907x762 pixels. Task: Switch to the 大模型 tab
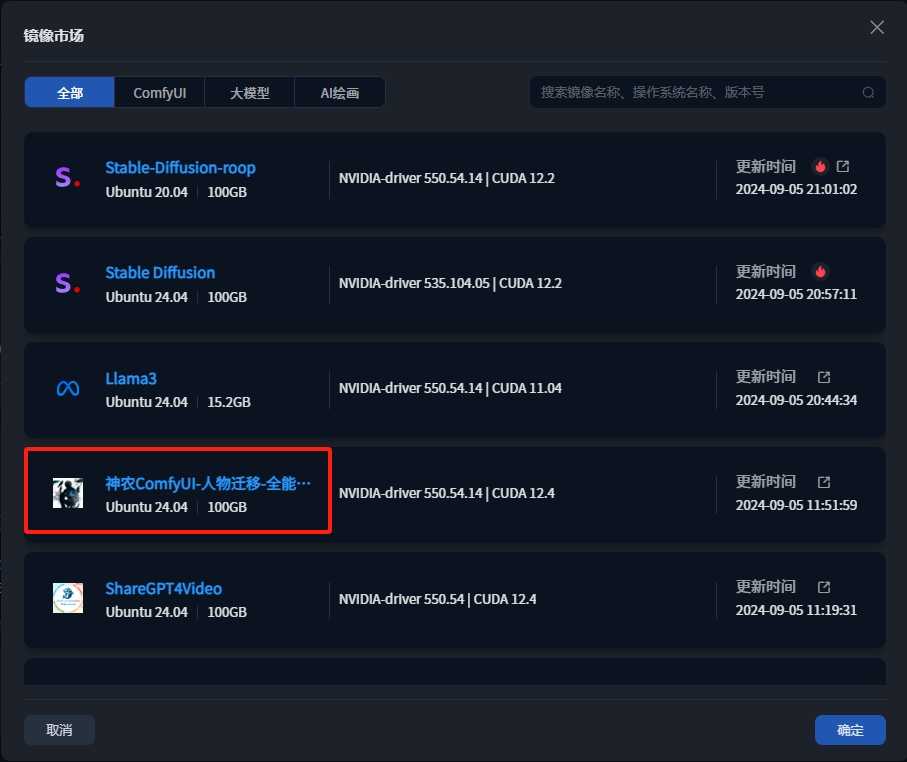(x=250, y=93)
